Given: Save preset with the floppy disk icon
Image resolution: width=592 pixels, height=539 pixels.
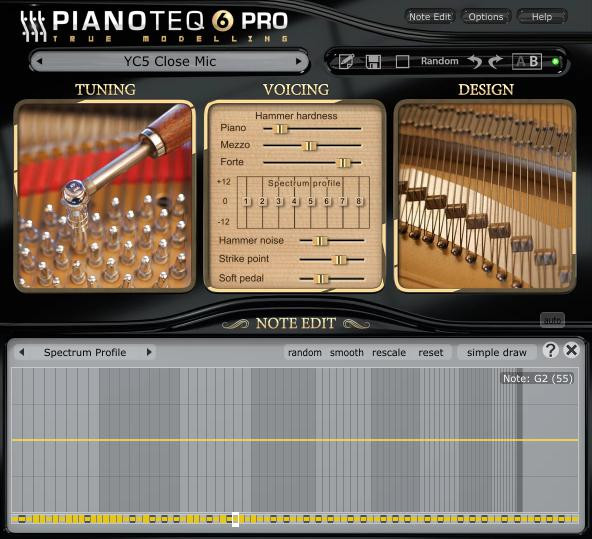Looking at the screenshot, I should 373,62.
